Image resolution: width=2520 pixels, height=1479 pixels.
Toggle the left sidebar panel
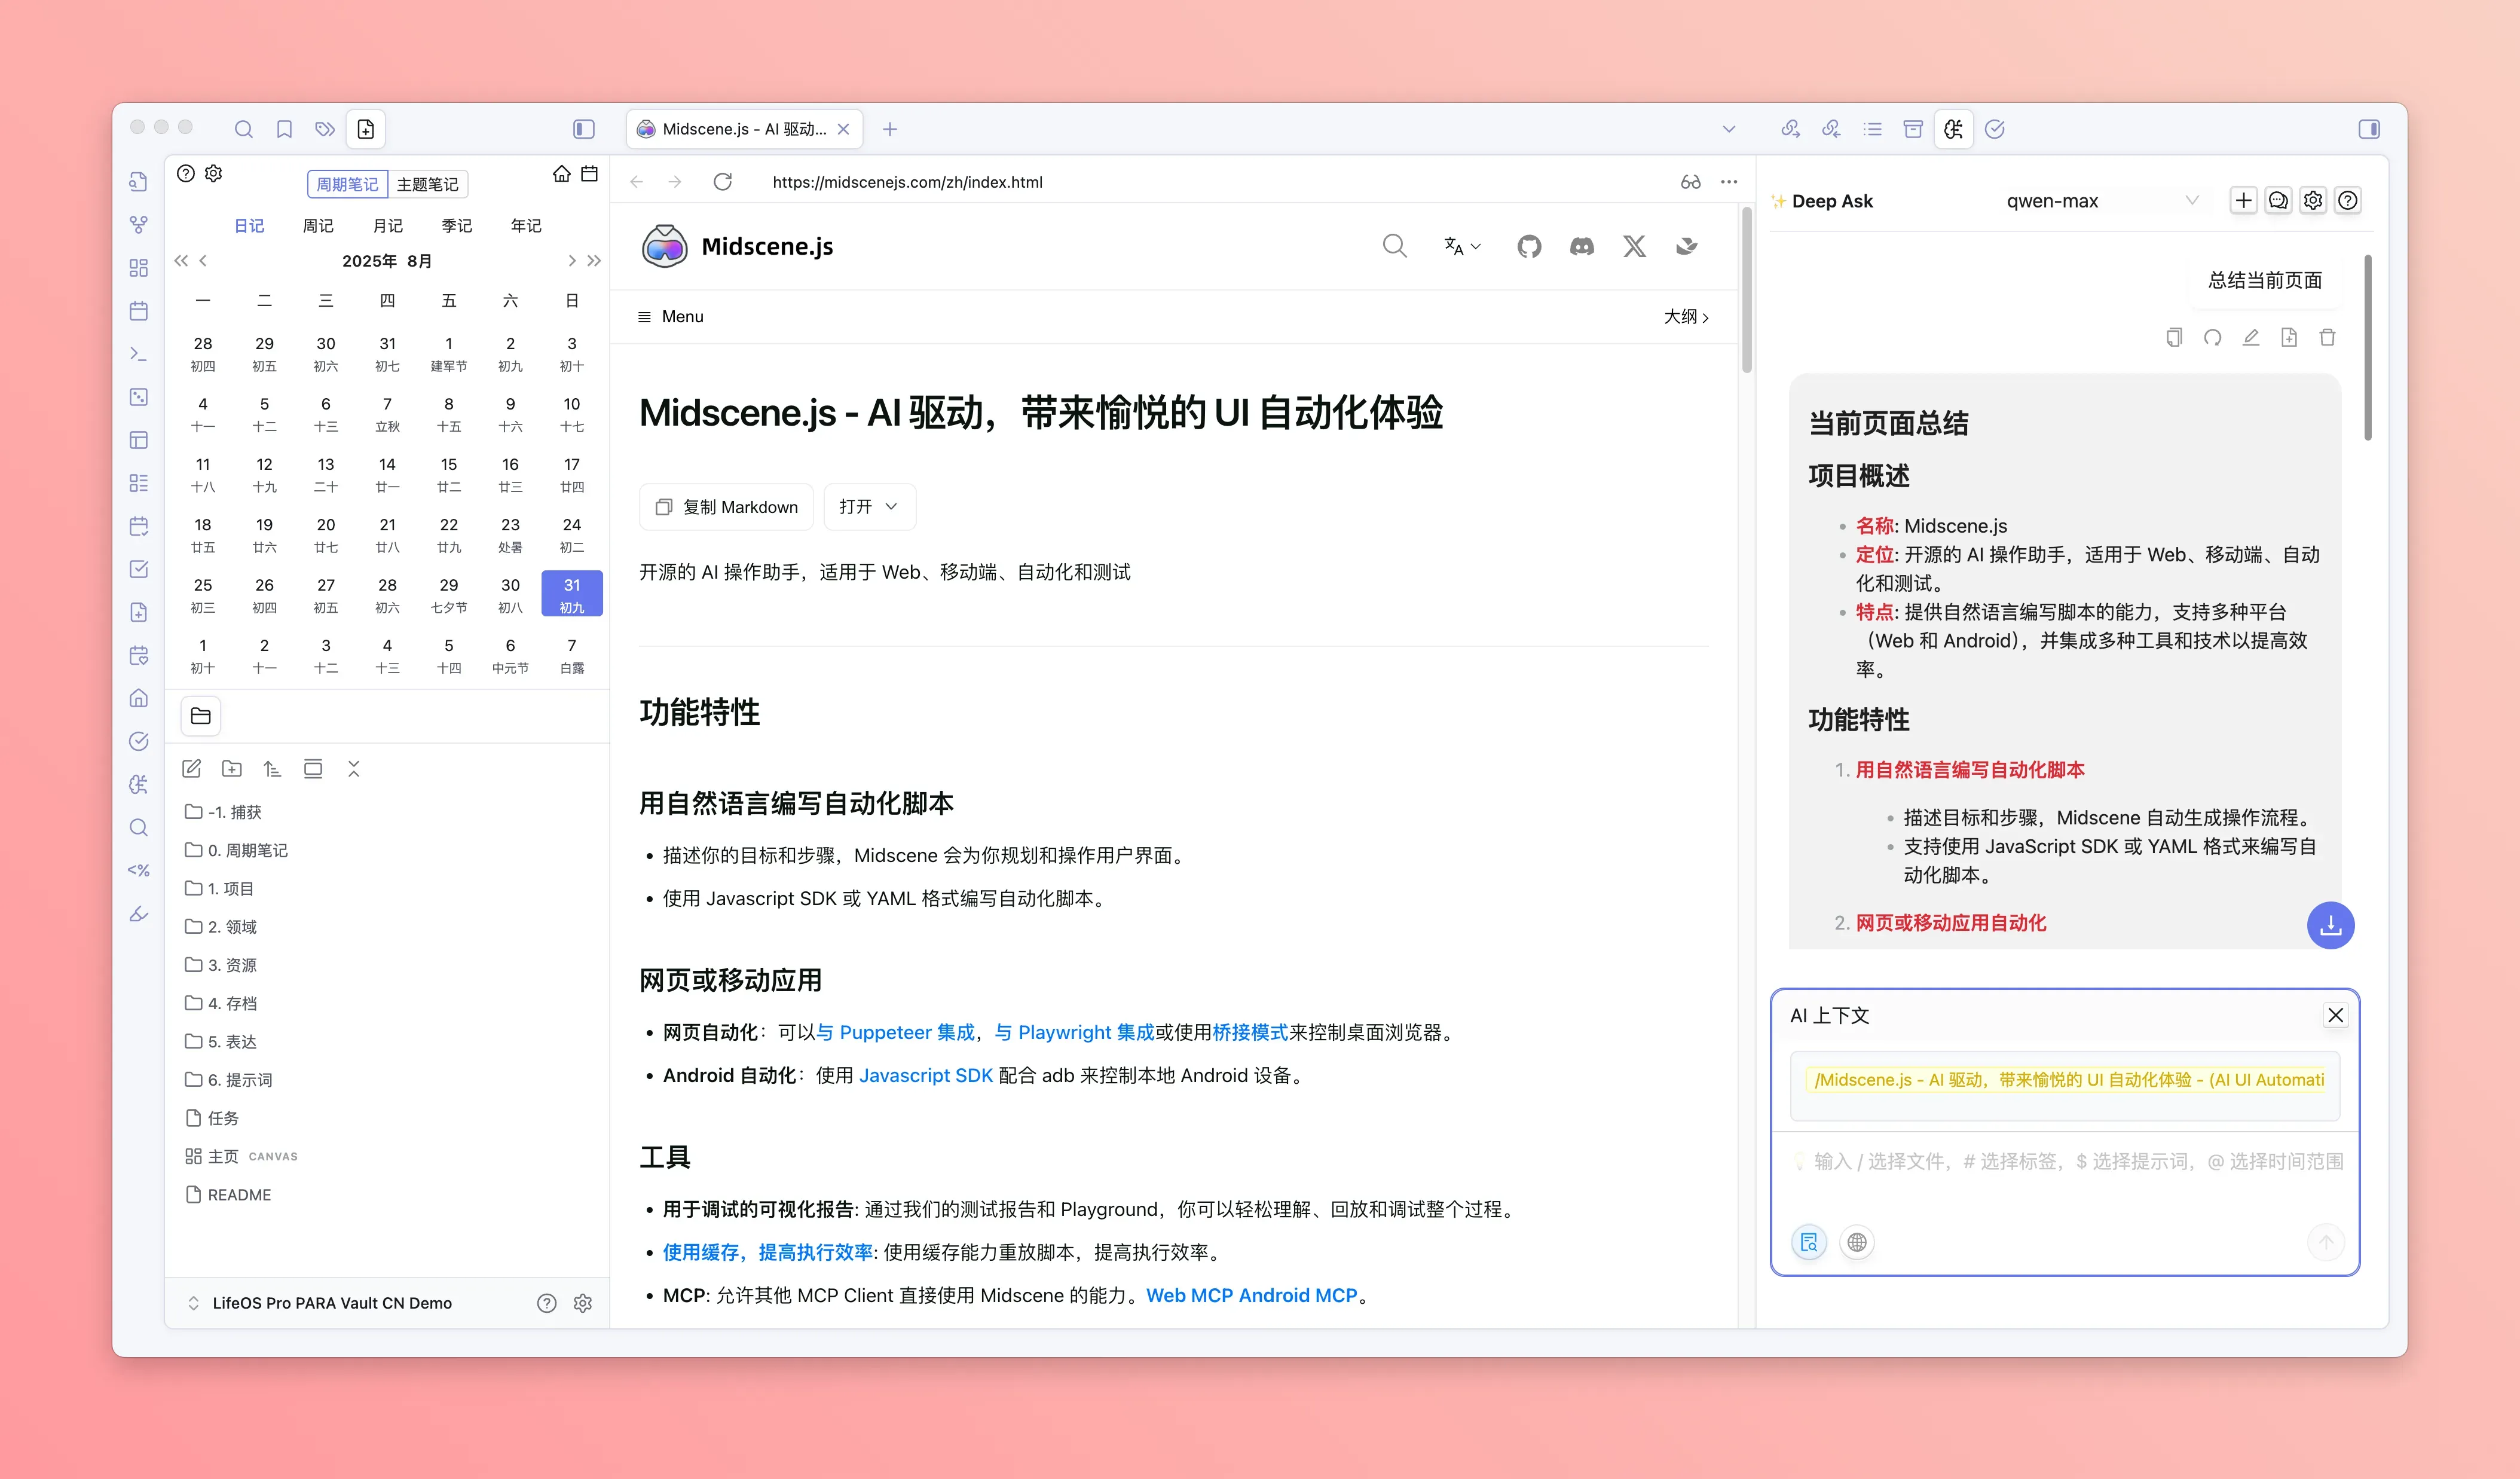(583, 129)
